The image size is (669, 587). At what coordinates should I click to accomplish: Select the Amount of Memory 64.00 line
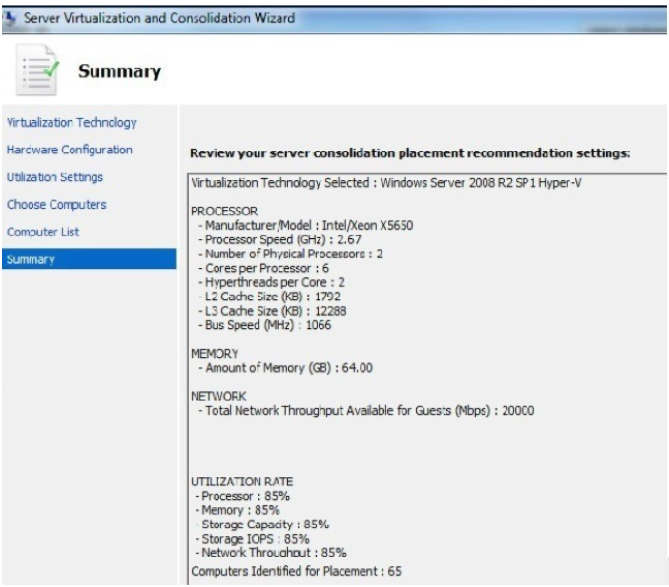click(x=285, y=368)
